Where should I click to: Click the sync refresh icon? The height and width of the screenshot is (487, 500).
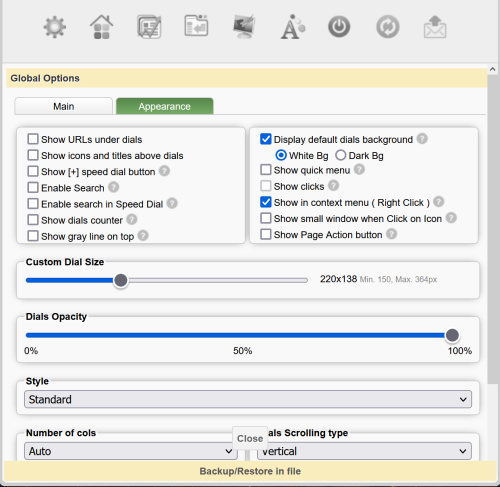pyautogui.click(x=388, y=27)
